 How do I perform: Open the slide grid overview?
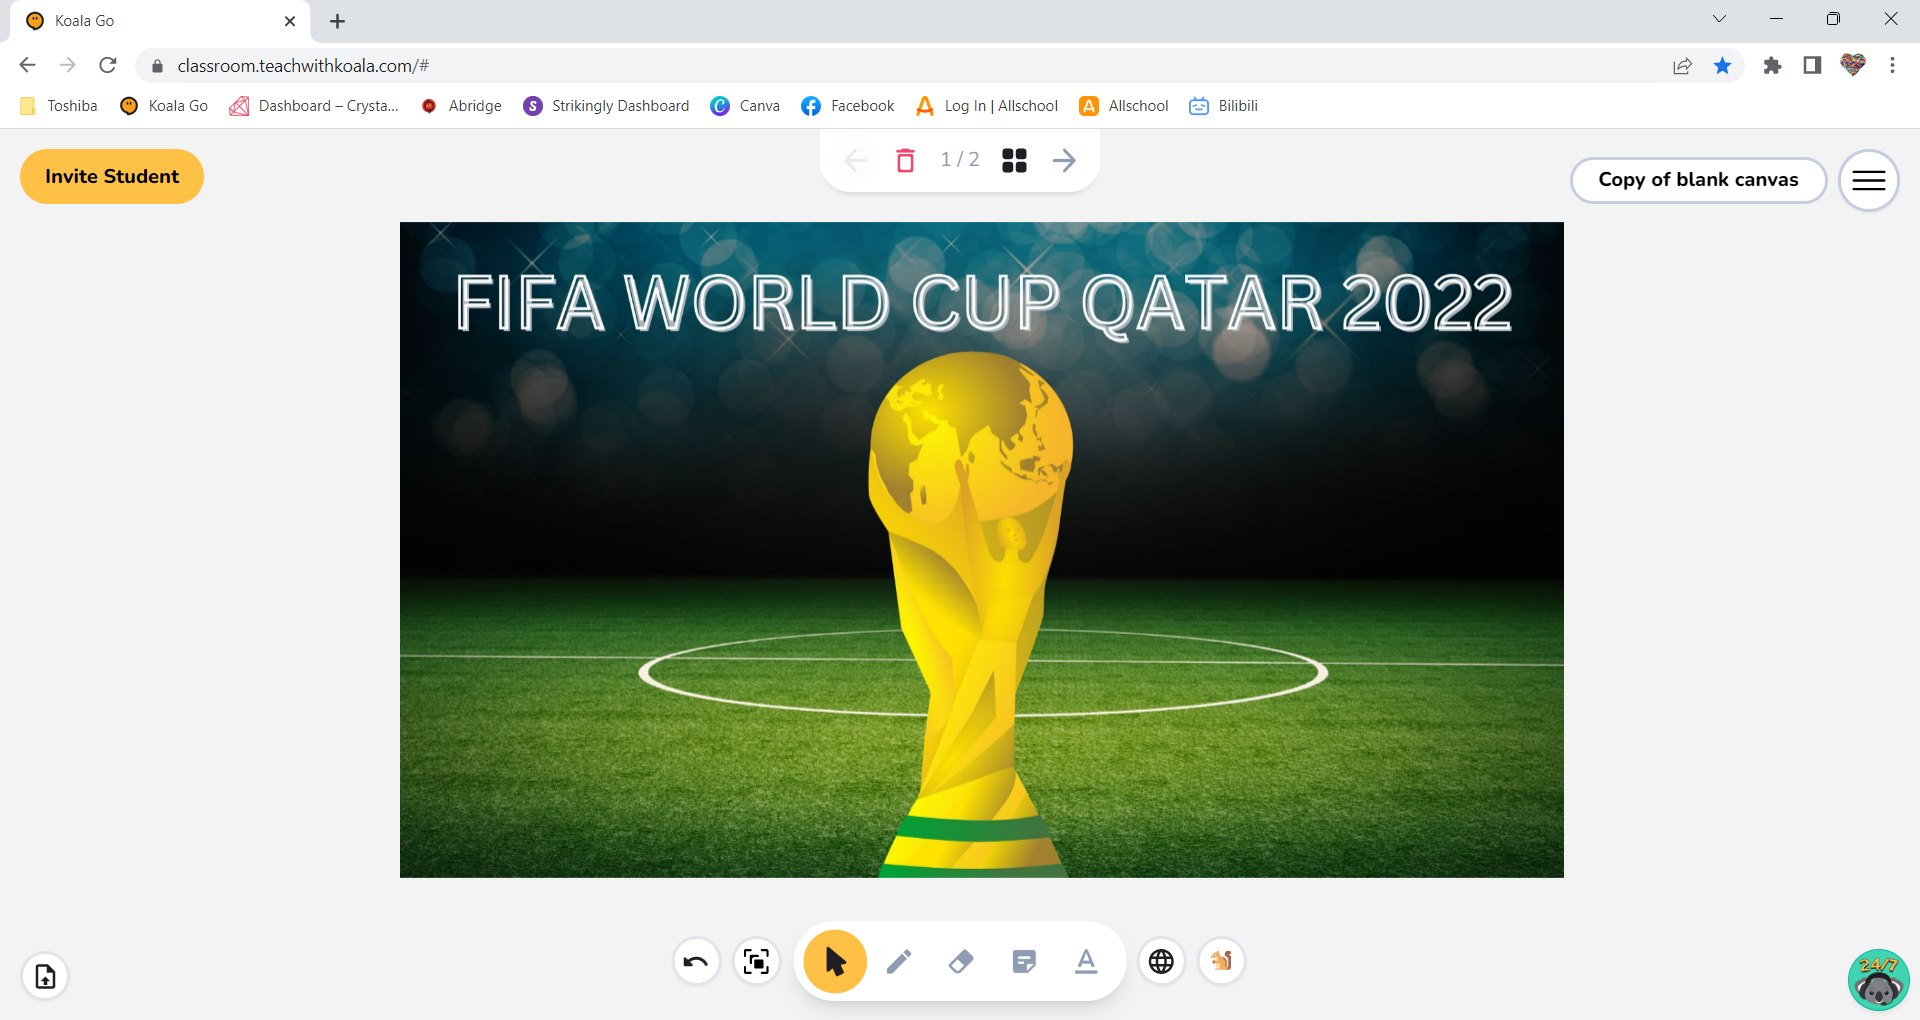click(1014, 160)
